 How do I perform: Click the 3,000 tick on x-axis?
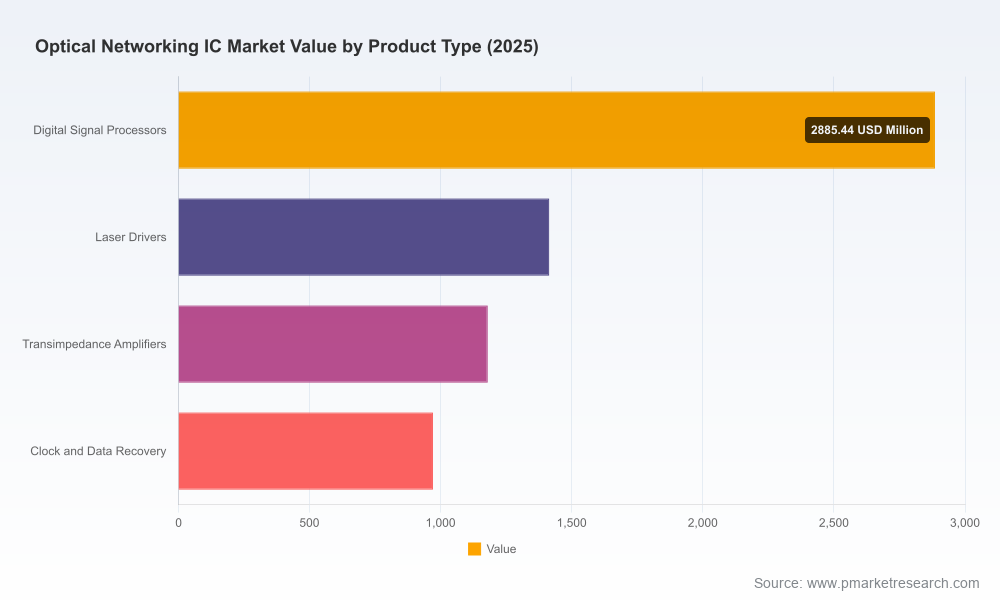965,523
